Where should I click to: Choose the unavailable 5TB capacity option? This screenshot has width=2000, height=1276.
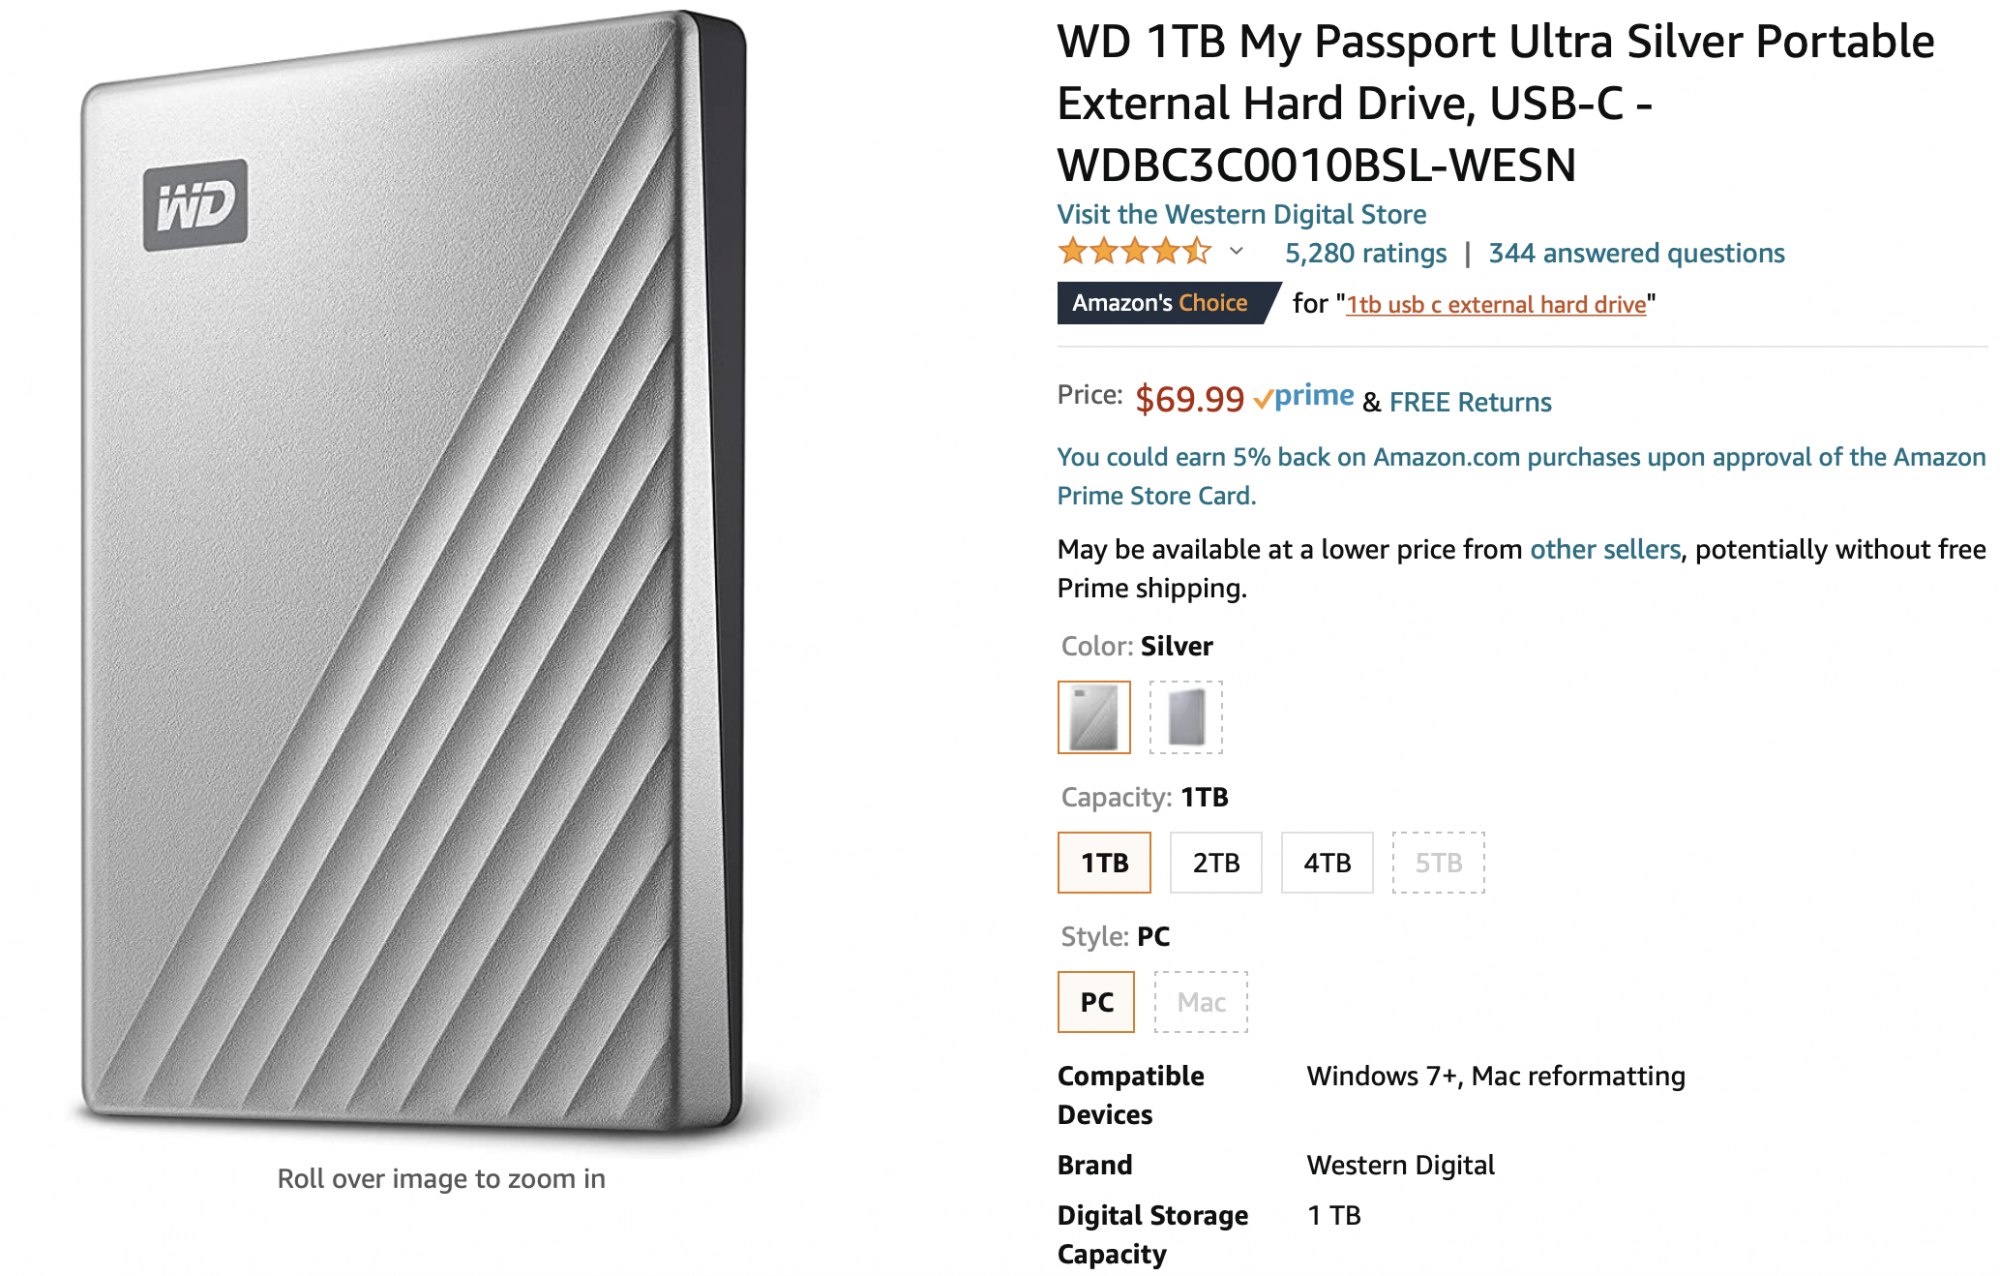pos(1438,862)
